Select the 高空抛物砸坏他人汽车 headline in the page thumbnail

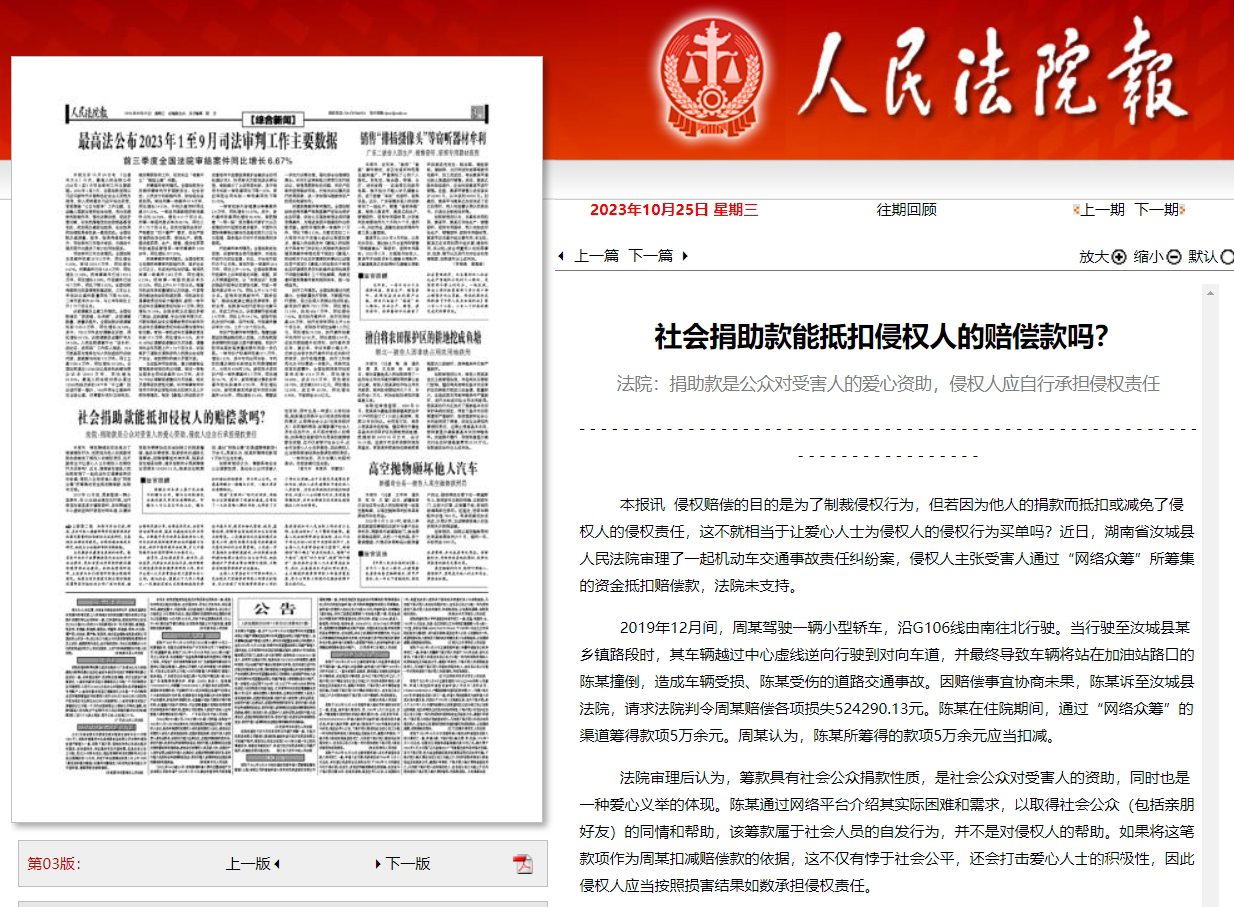tap(423, 469)
